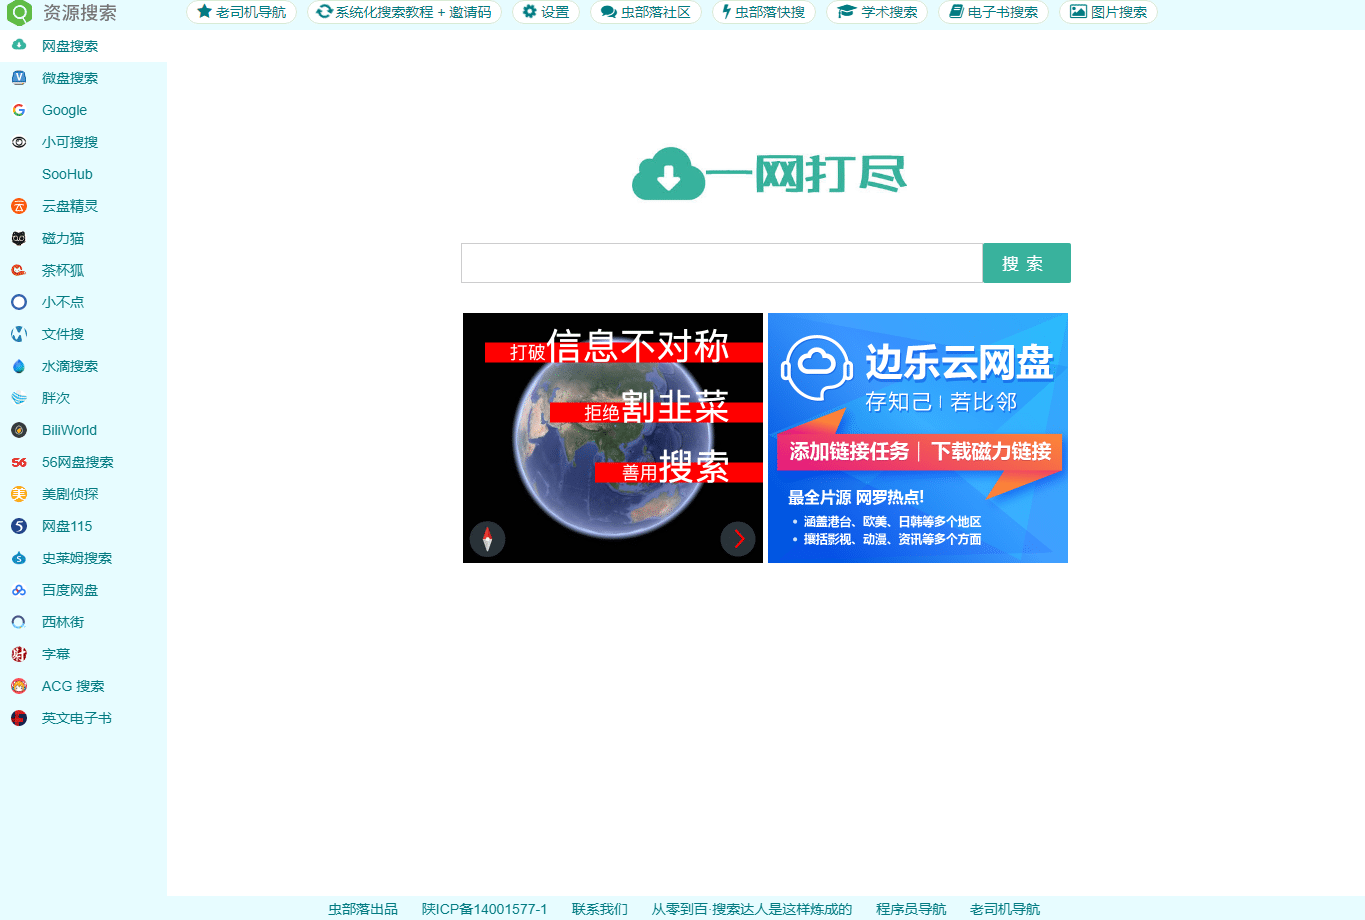Click the 云盘精灵 orange icon
The width and height of the screenshot is (1365, 920).
[18, 206]
